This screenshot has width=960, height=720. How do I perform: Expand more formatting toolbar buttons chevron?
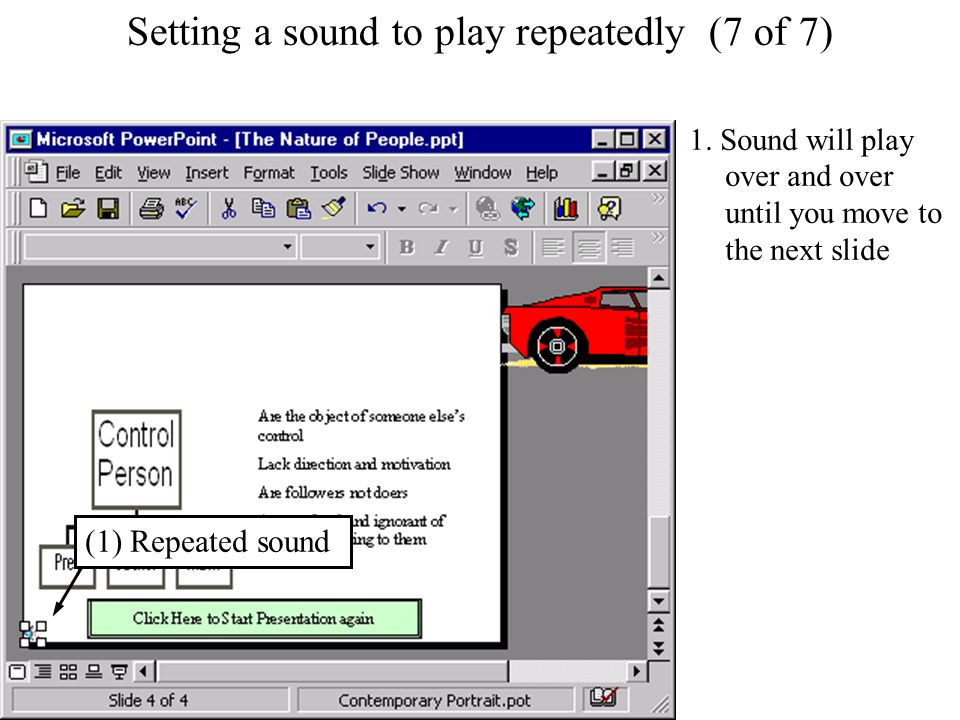(x=658, y=237)
